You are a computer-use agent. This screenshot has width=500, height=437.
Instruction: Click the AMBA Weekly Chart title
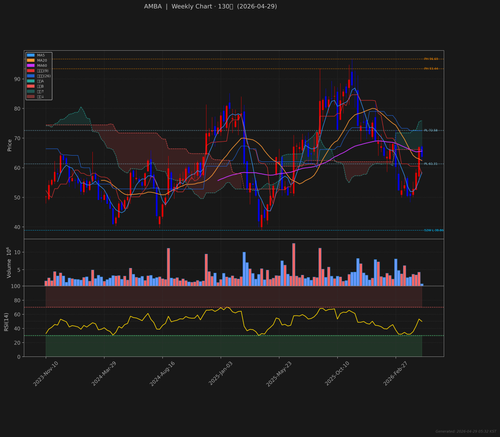(x=210, y=6)
